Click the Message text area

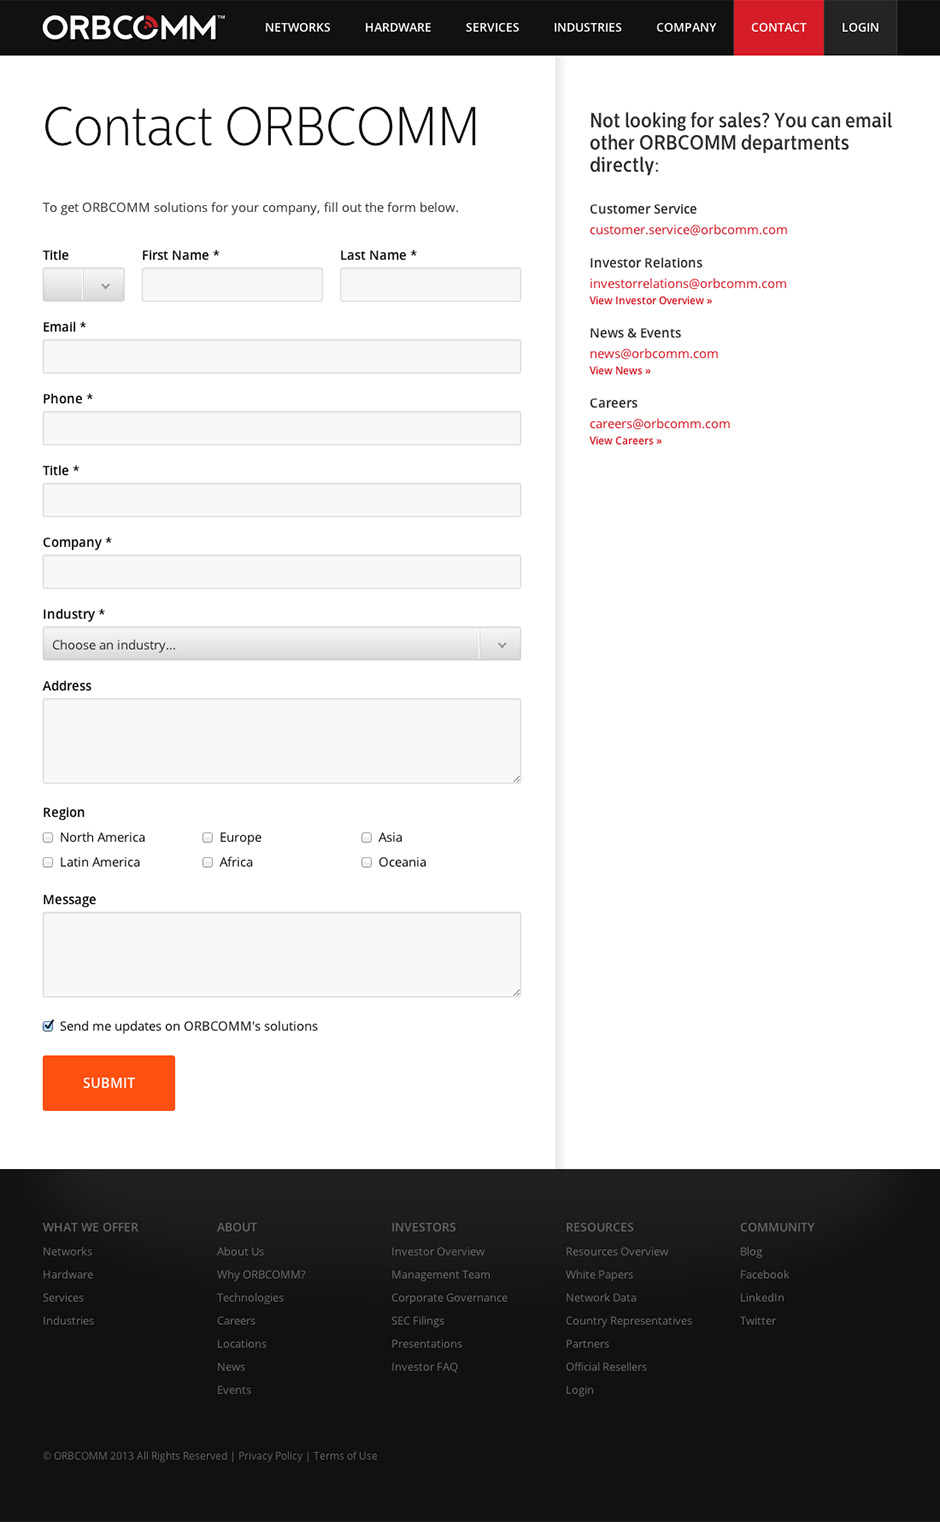click(282, 955)
